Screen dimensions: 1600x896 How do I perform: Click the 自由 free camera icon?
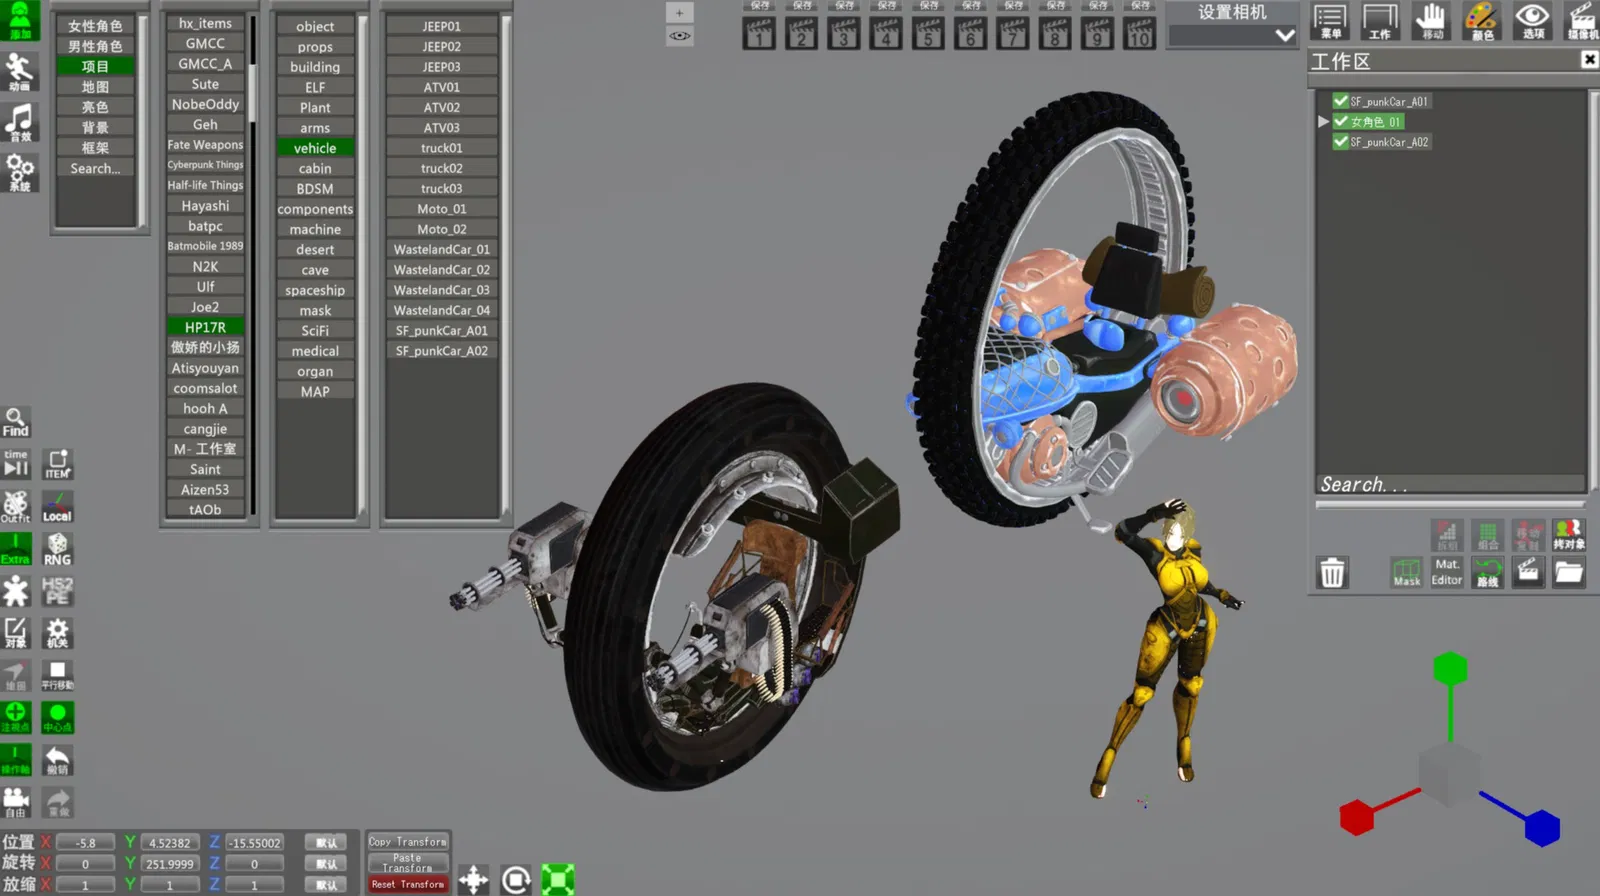(15, 802)
